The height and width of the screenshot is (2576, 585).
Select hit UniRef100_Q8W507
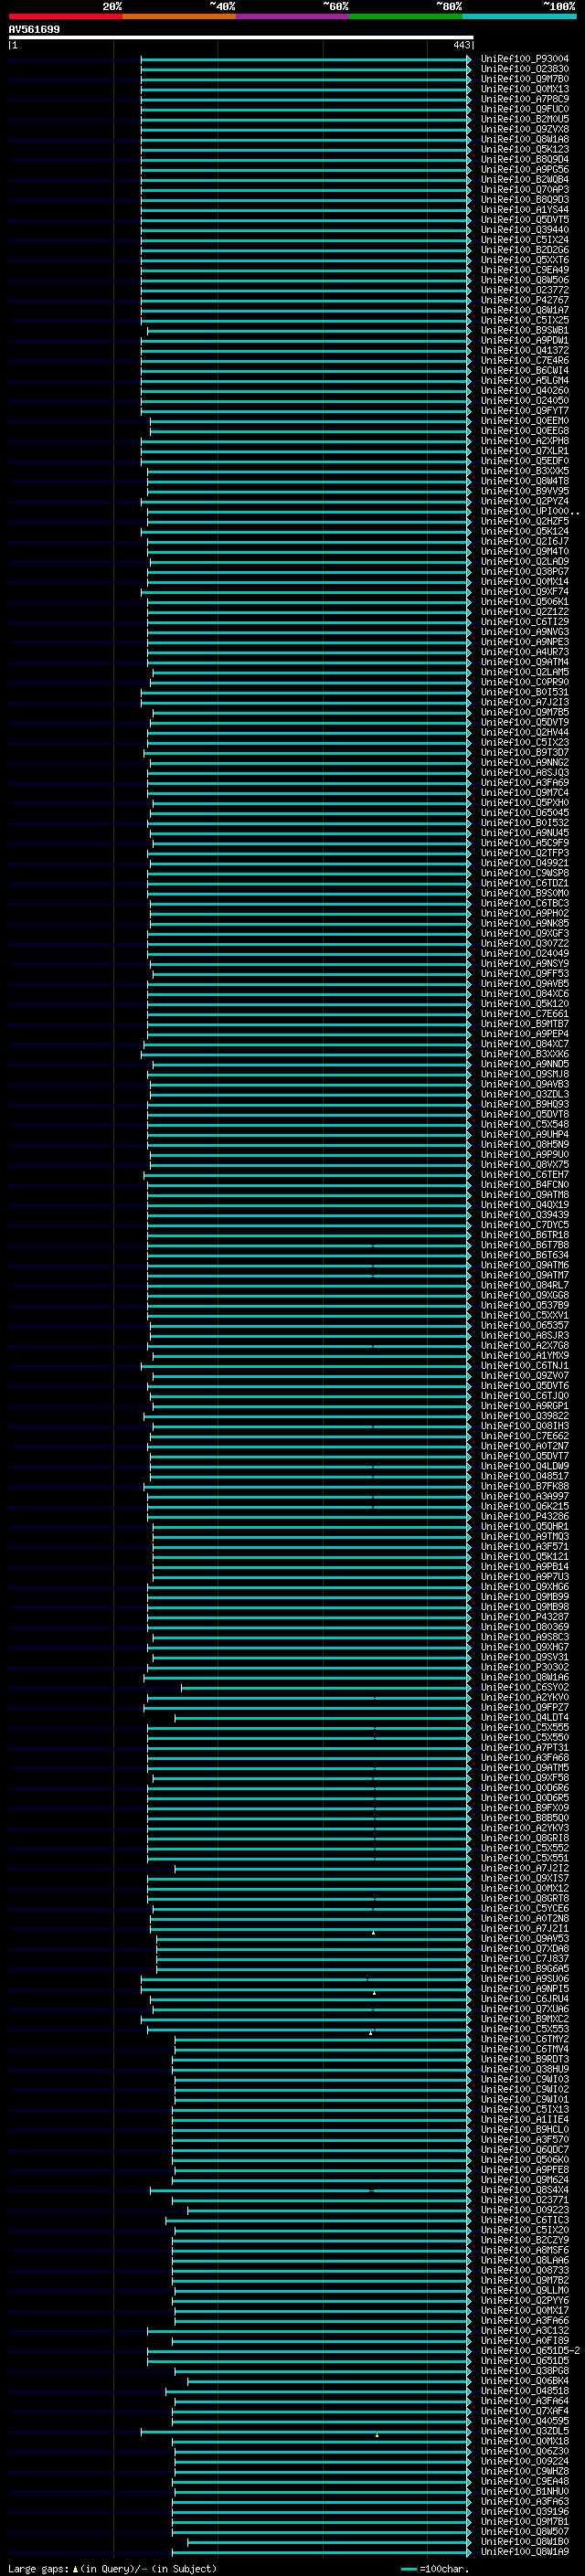point(525,2531)
